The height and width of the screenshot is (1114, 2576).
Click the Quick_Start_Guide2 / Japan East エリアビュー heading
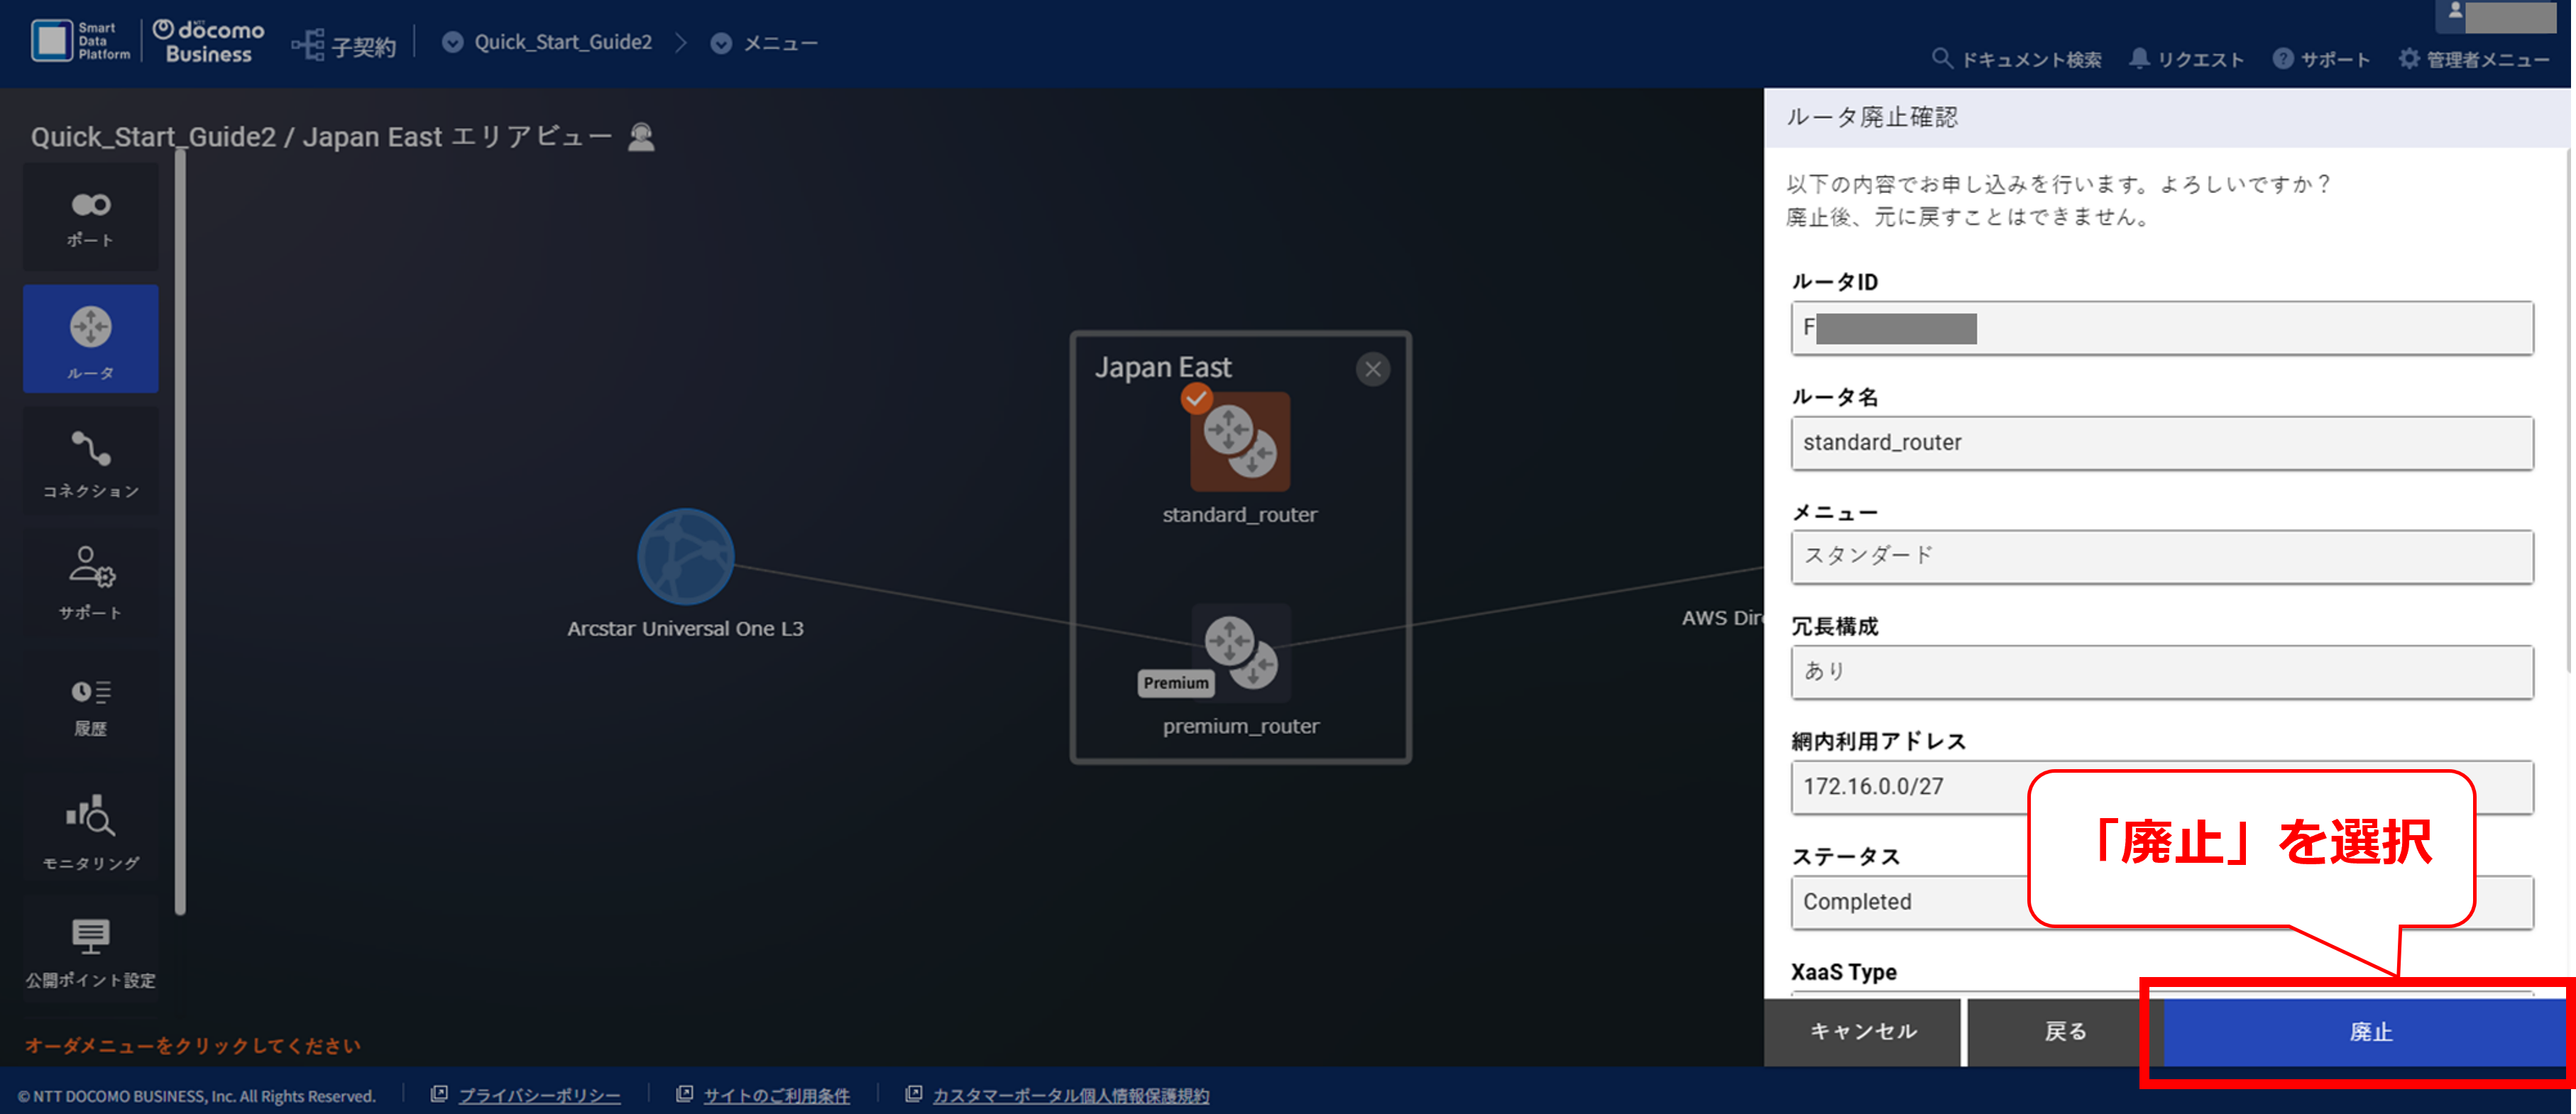pyautogui.click(x=321, y=137)
